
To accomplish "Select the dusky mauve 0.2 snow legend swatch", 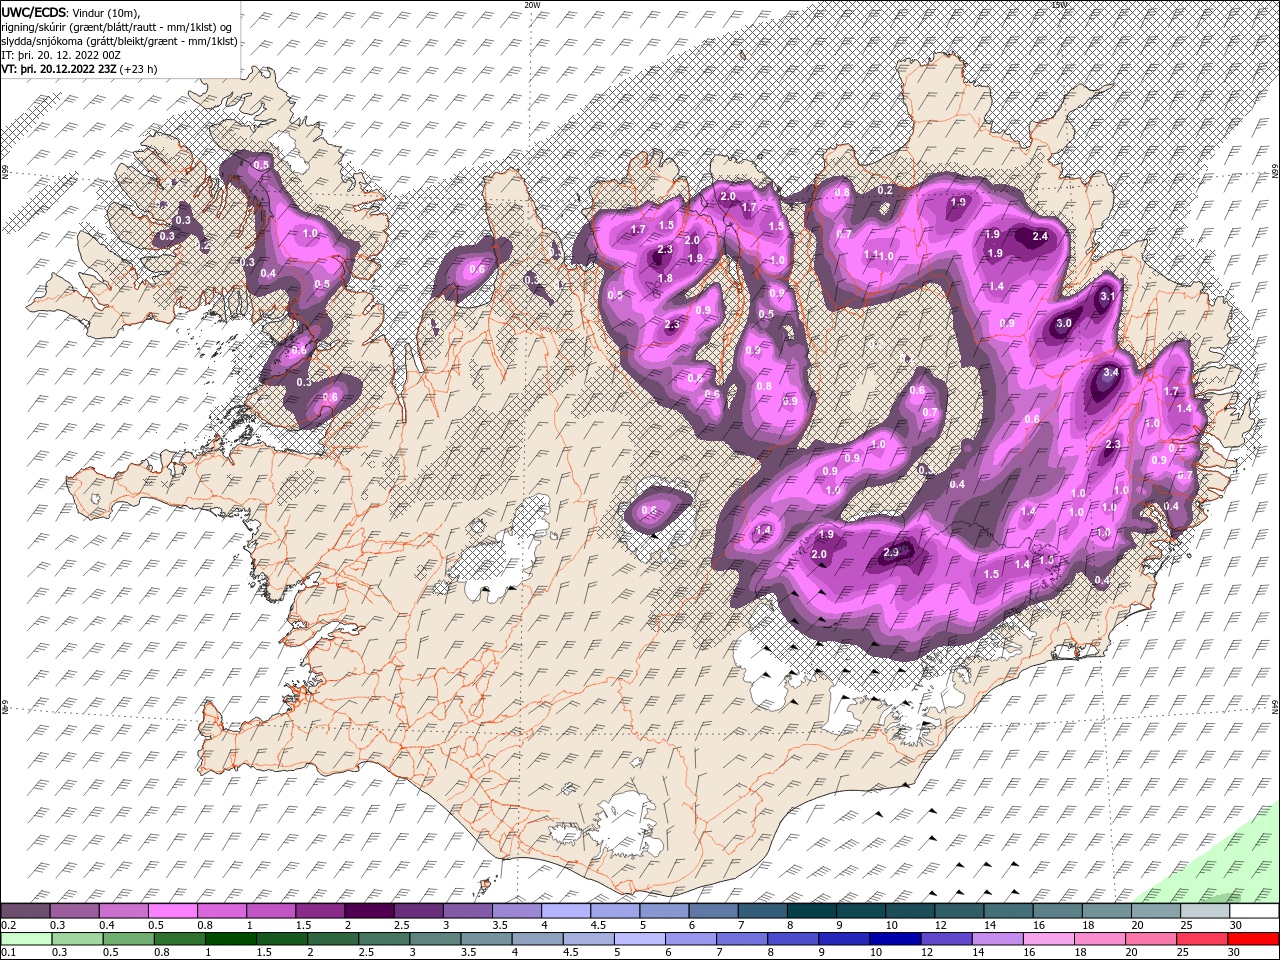I will tap(25, 910).
